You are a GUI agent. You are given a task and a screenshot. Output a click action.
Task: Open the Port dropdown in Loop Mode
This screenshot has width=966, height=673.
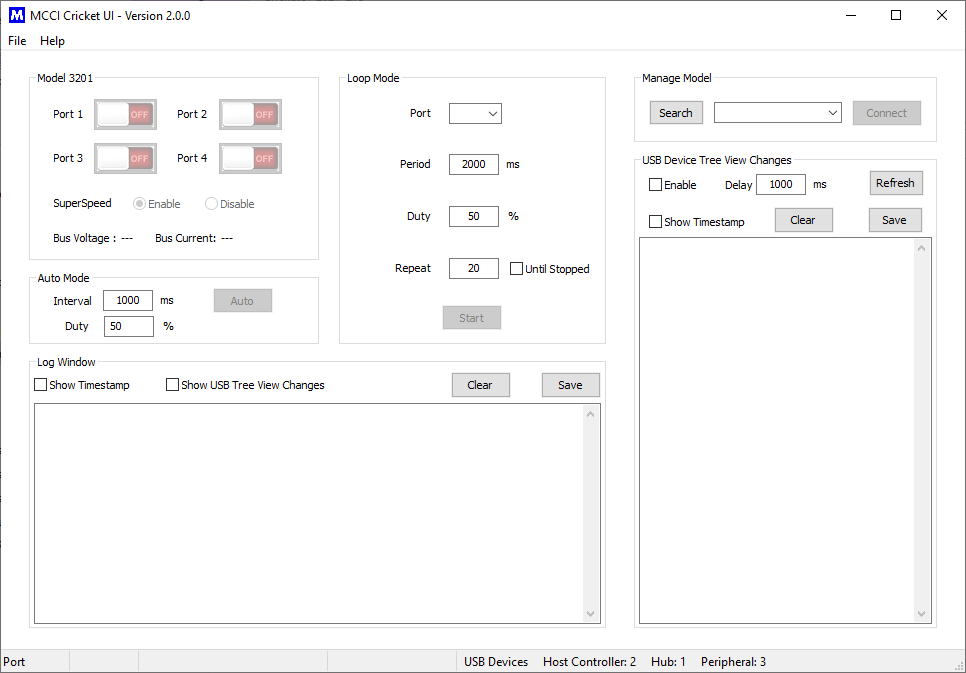coord(475,113)
